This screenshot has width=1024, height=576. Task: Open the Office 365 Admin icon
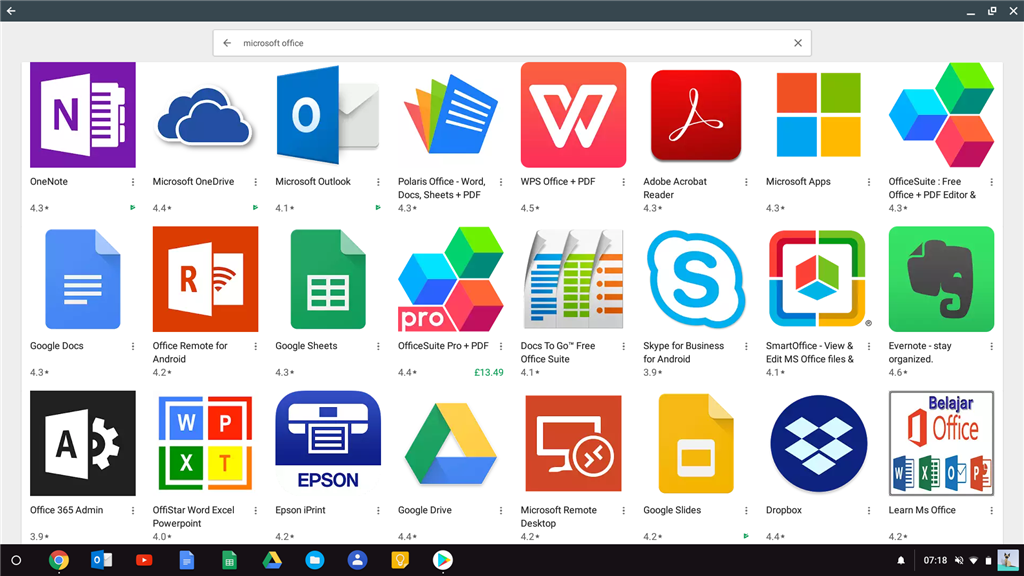(x=83, y=443)
